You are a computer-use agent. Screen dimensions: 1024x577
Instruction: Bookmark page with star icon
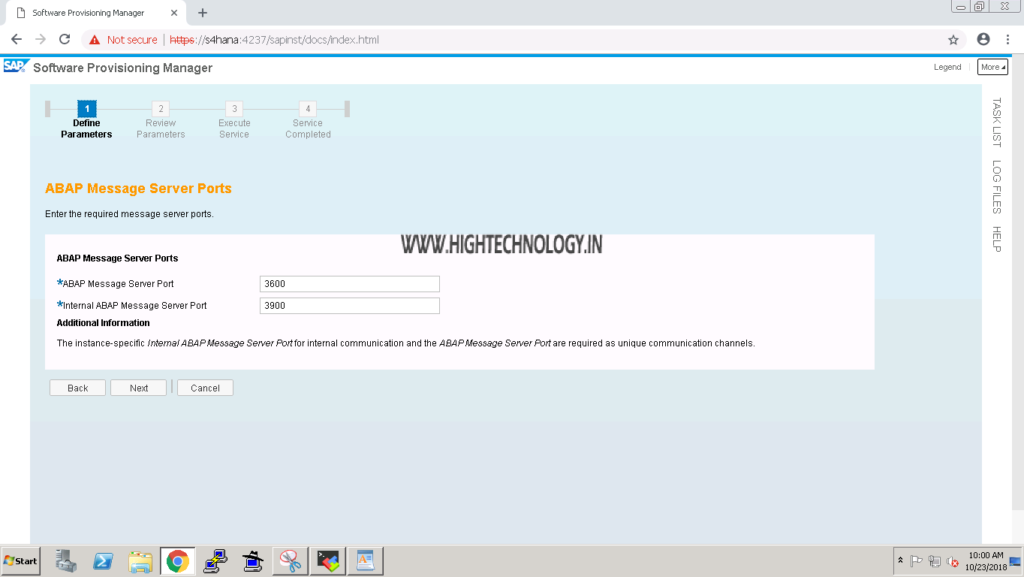(x=953, y=40)
